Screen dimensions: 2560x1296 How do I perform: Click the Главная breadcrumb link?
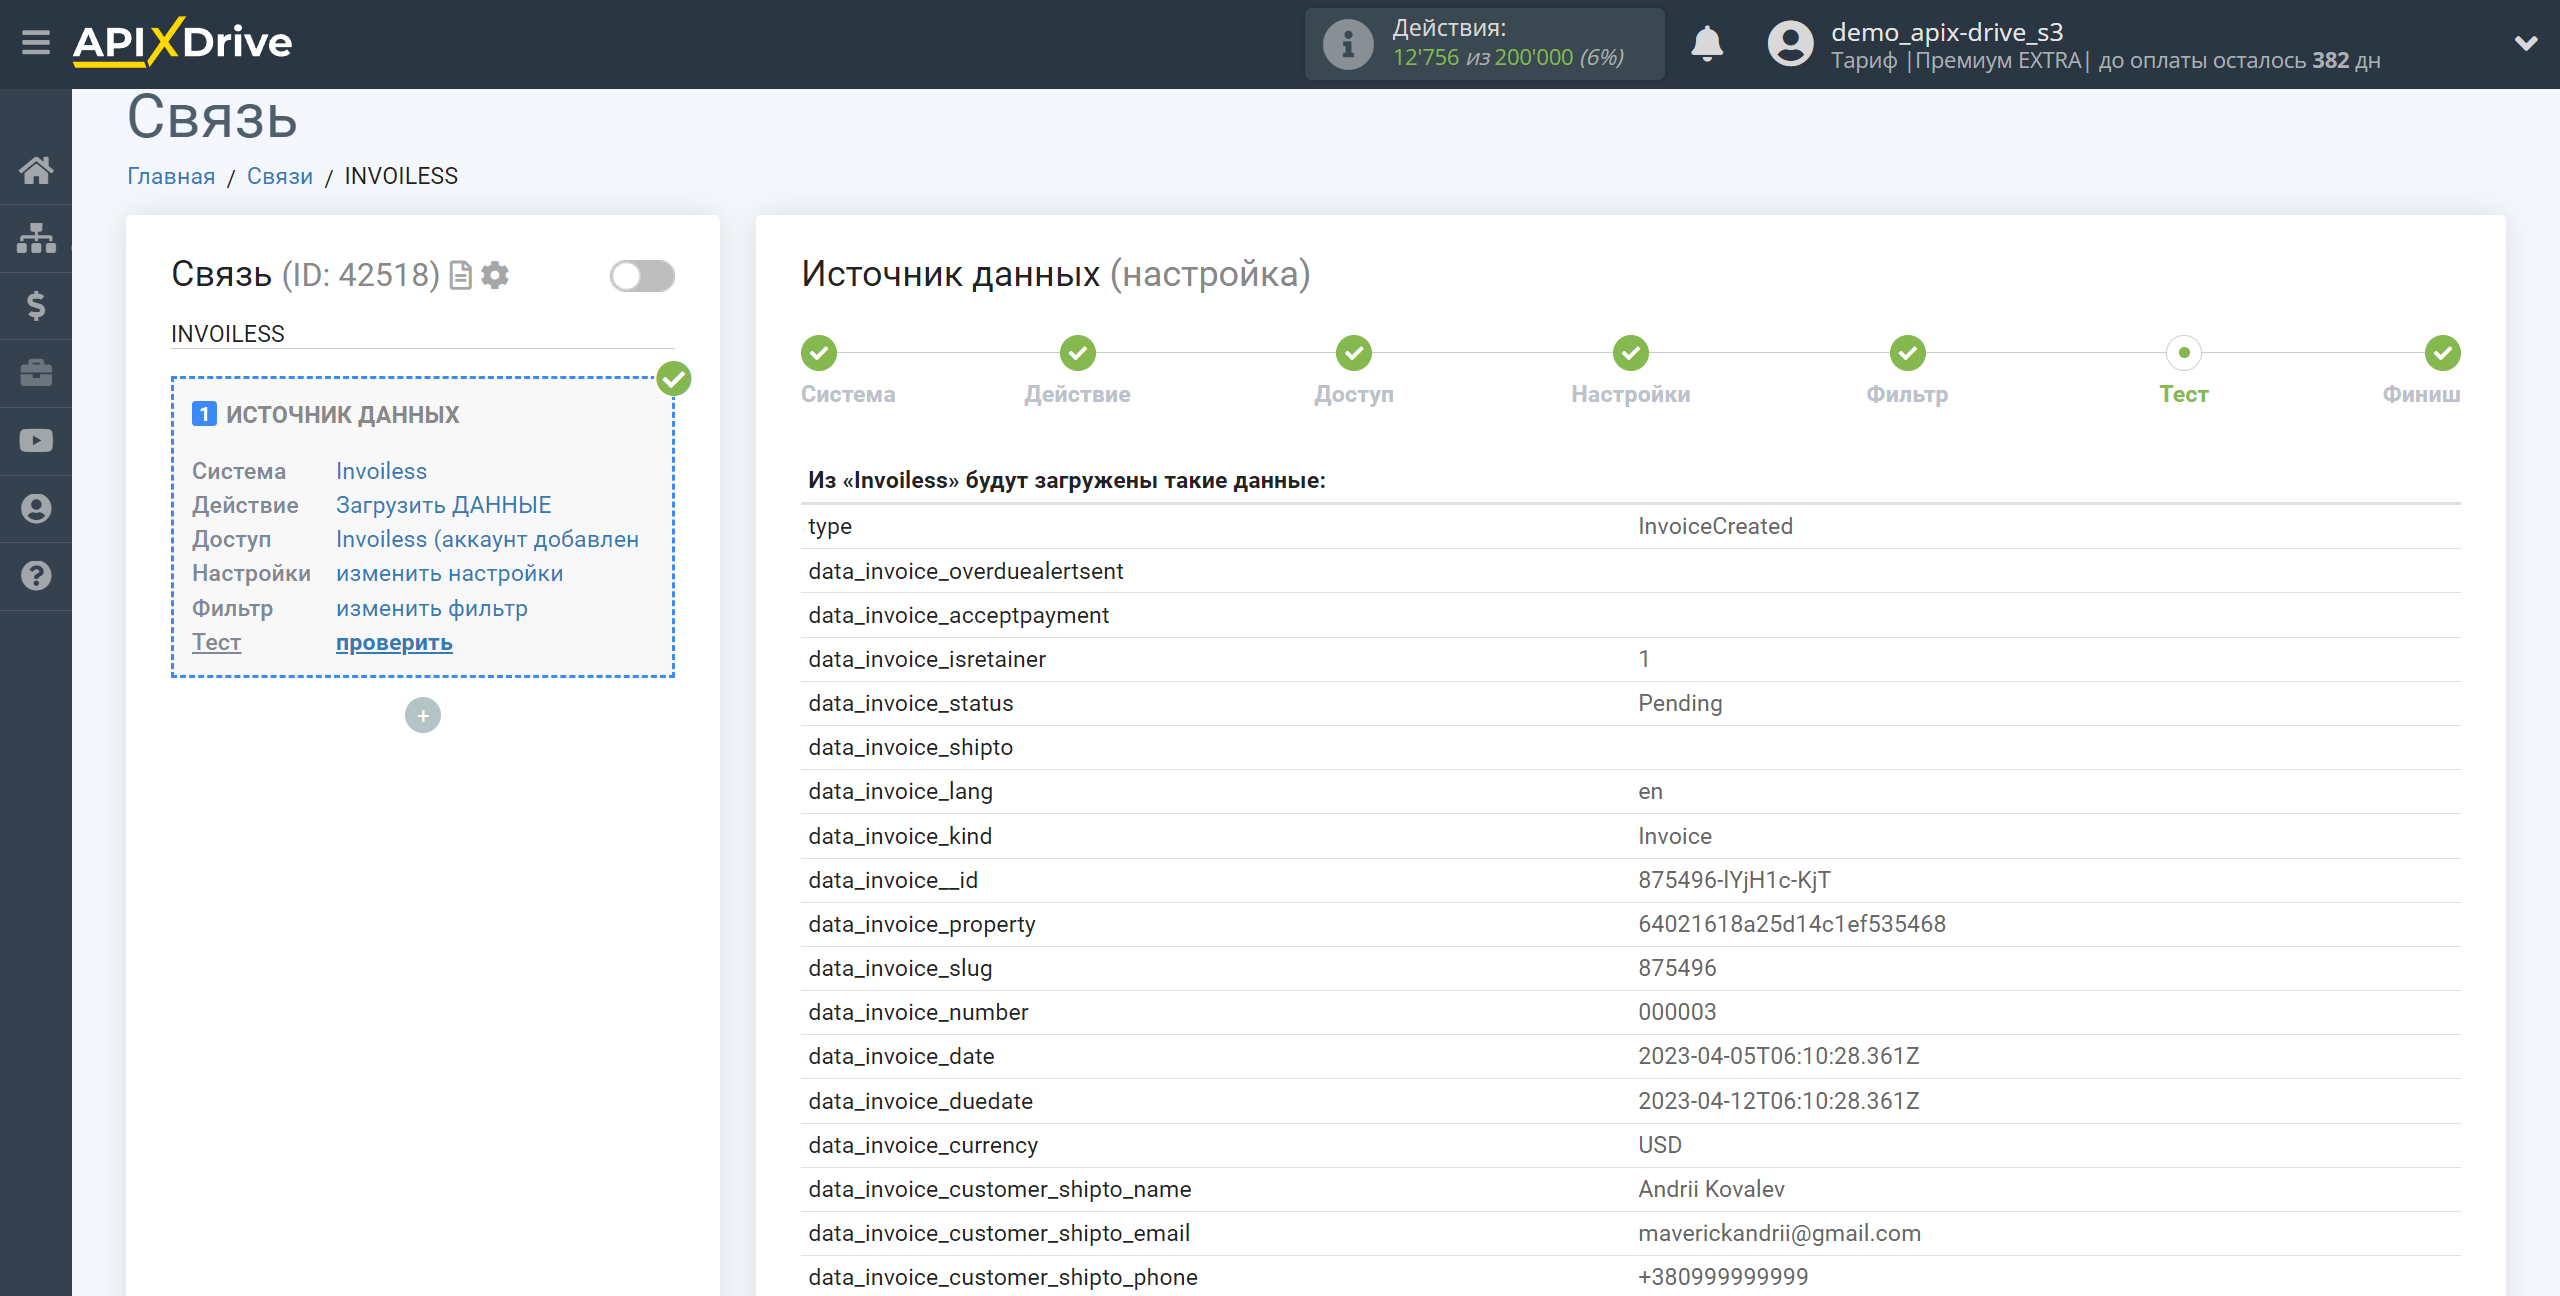click(x=171, y=176)
